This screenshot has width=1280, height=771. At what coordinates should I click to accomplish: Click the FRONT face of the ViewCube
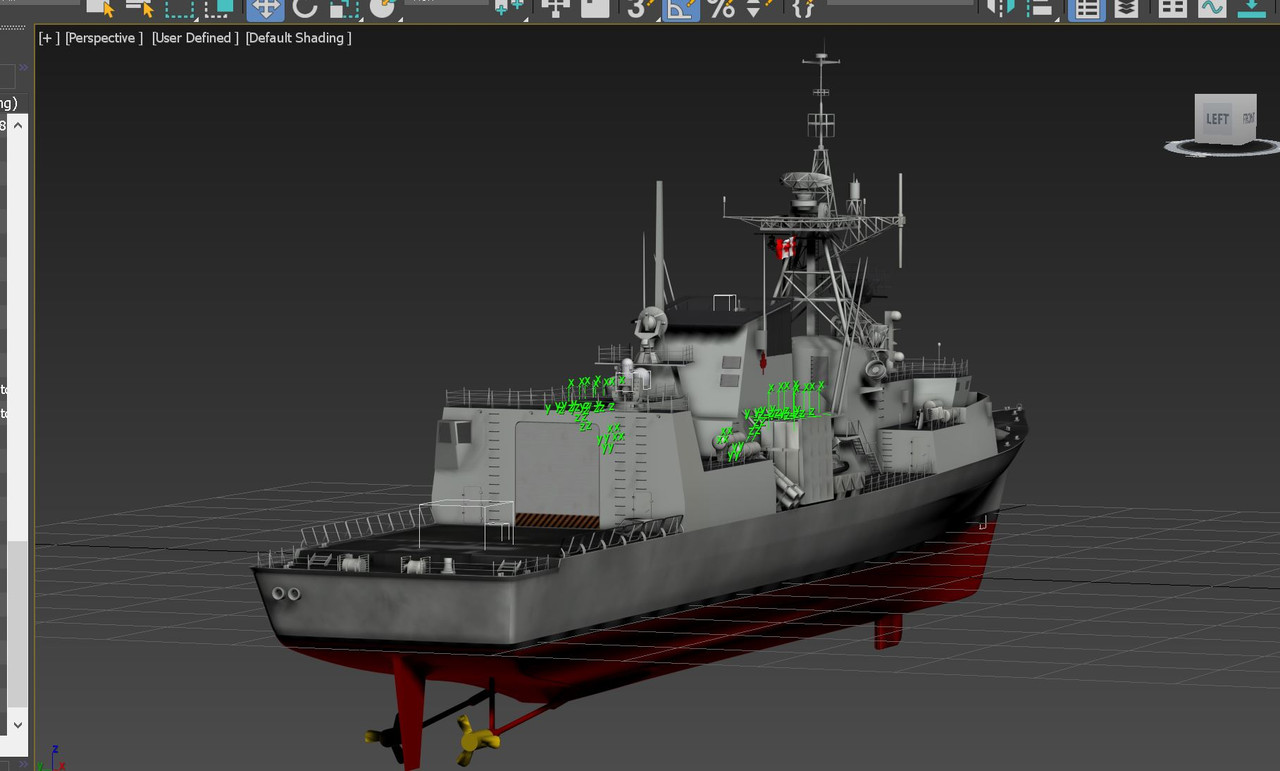click(x=1247, y=118)
